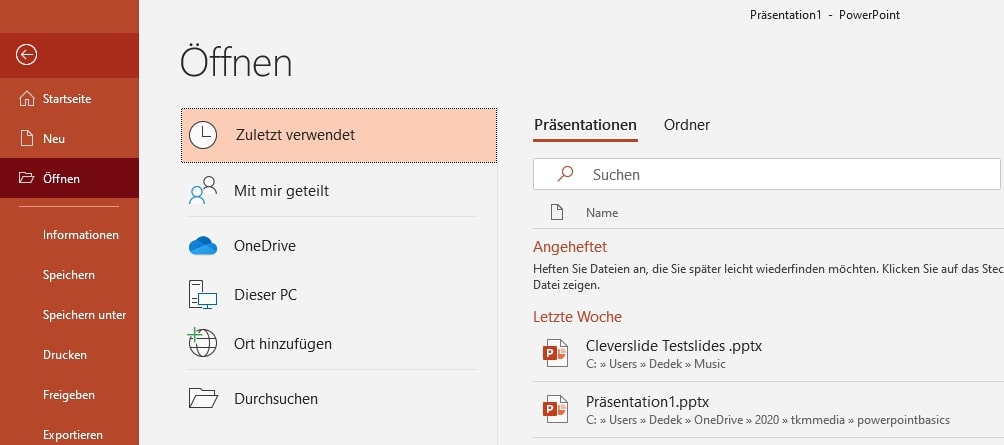
Task: Click the path ending in powerpointbasics
Action: click(x=768, y=420)
